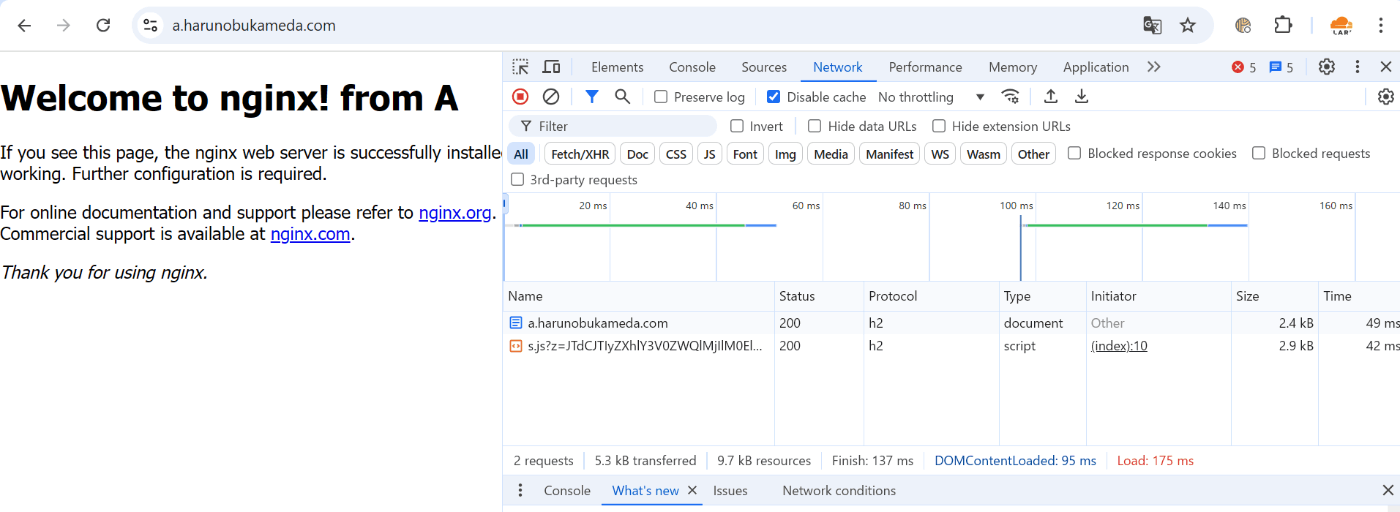The height and width of the screenshot is (512, 1400).
Task: Sort by the Protocol column header
Action: (931, 296)
